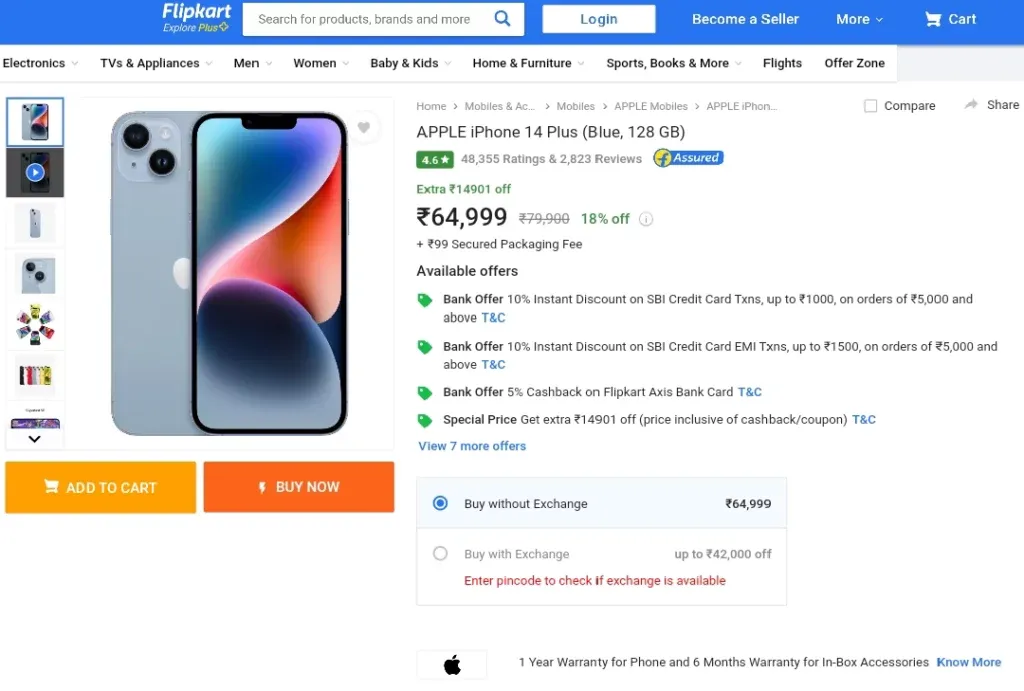The height and width of the screenshot is (691, 1024).
Task: Expand the More dropdown in header
Action: tap(859, 20)
